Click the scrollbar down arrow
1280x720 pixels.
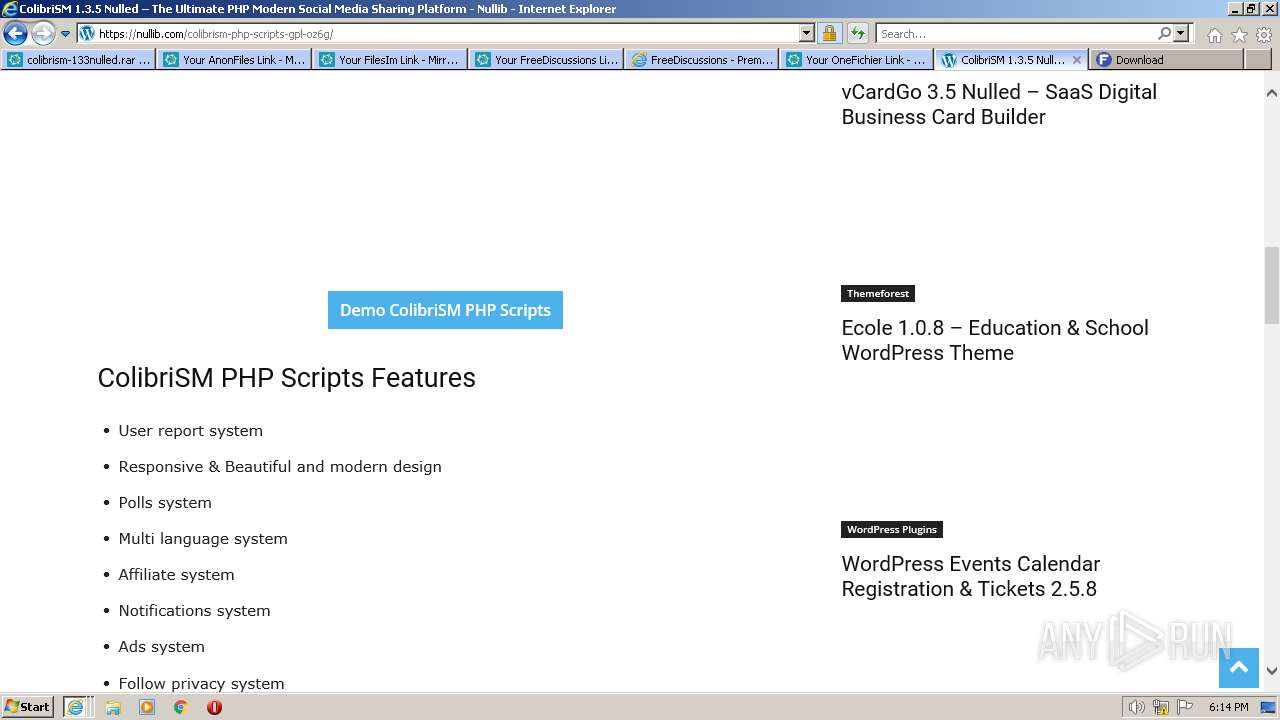tap(1271, 671)
